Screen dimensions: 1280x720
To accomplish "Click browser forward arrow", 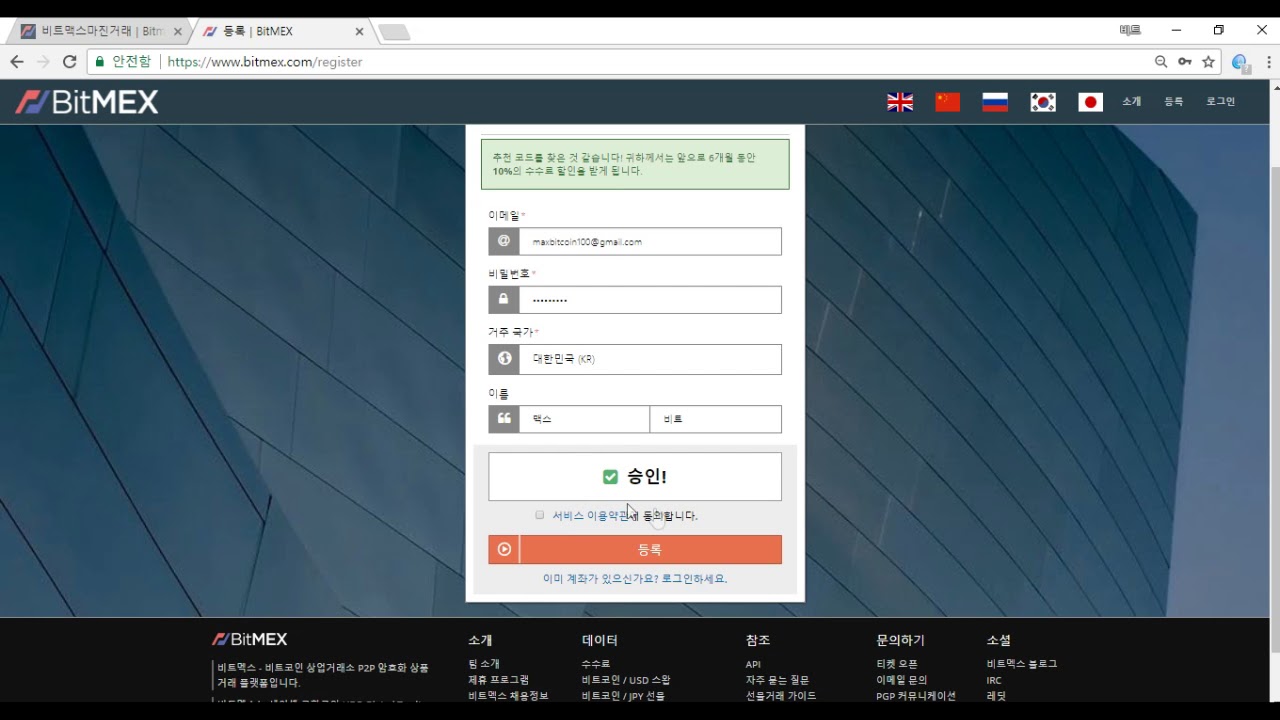I will (x=43, y=62).
